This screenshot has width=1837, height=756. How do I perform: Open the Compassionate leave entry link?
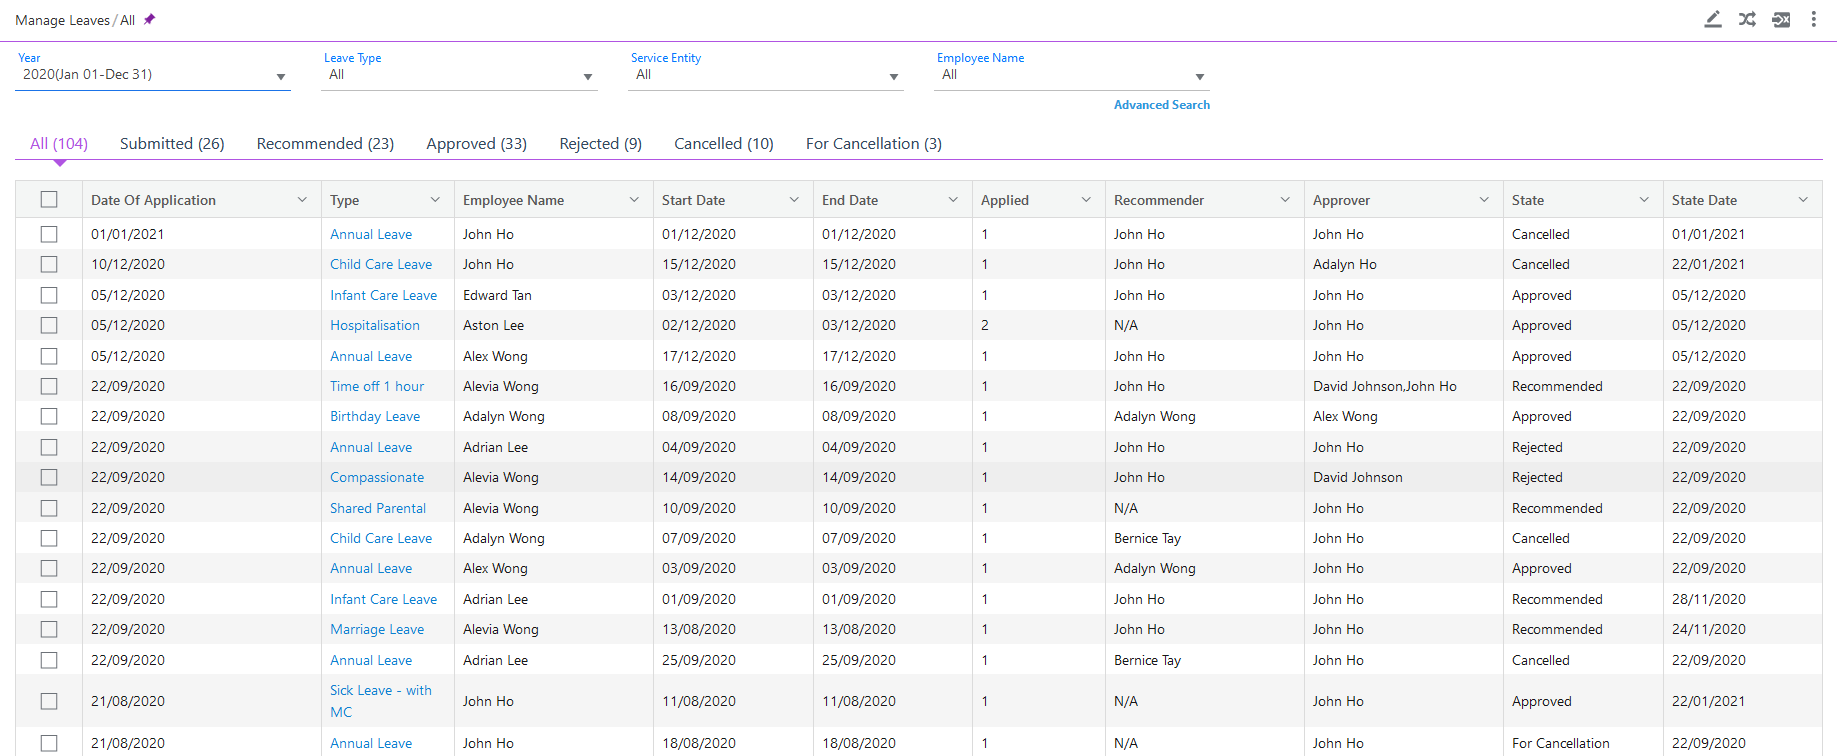point(377,477)
